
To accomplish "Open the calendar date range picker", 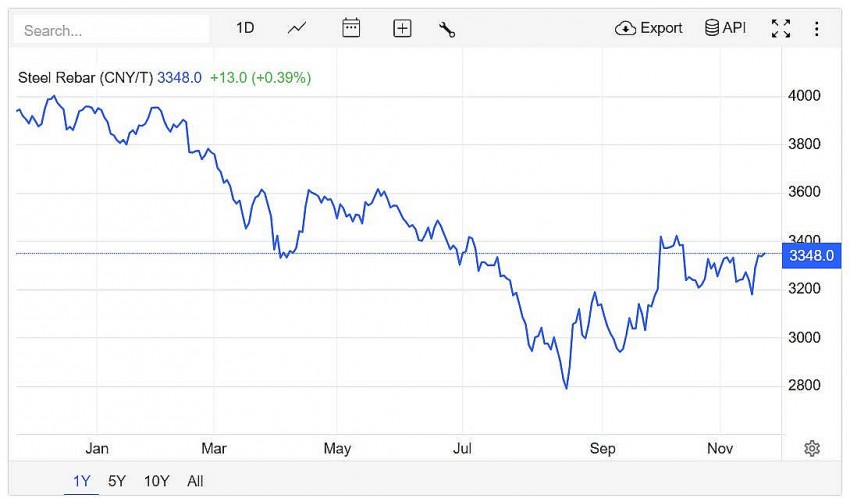I will pyautogui.click(x=351, y=28).
